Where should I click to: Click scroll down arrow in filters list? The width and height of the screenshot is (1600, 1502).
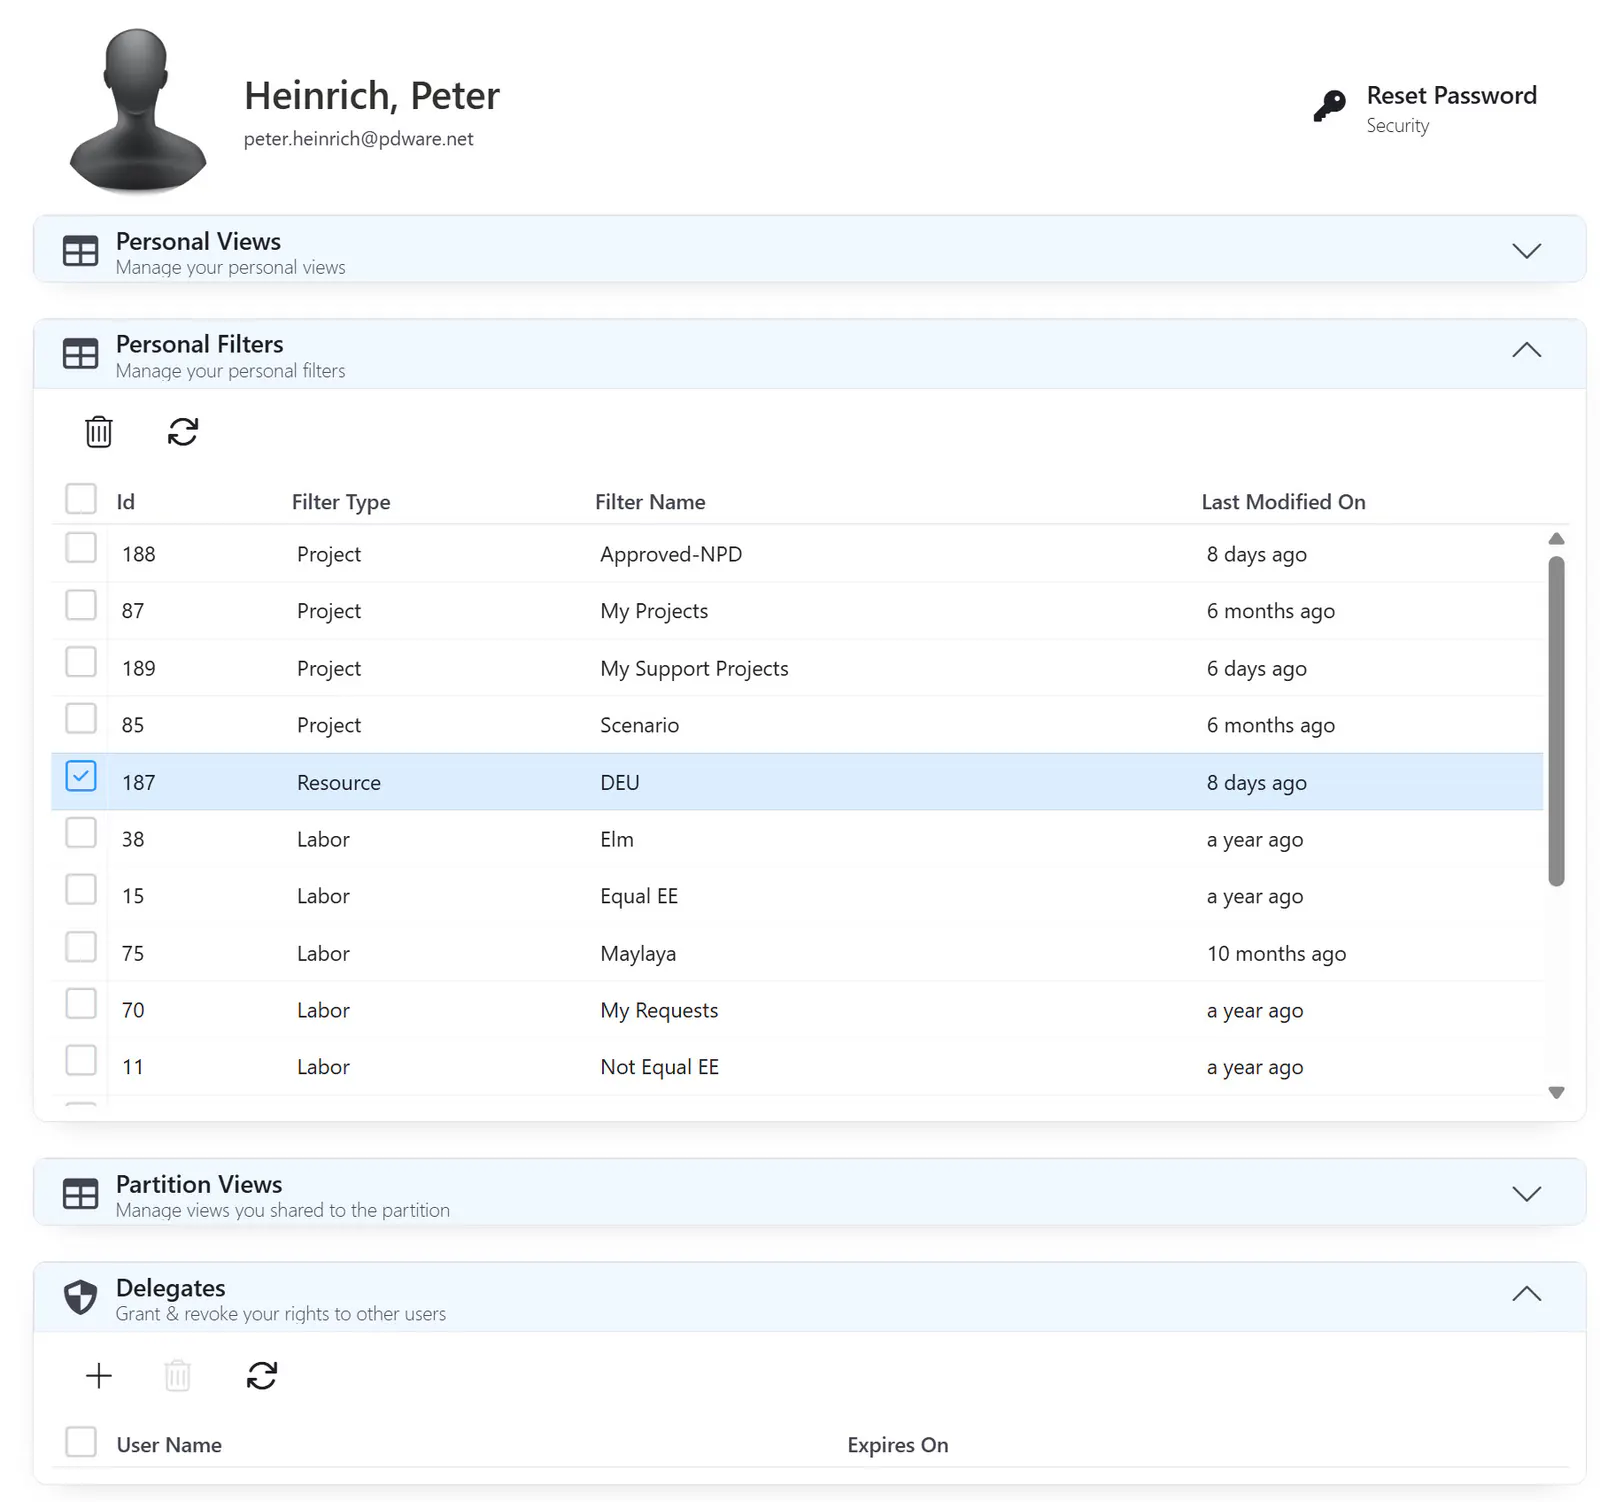[1556, 1093]
